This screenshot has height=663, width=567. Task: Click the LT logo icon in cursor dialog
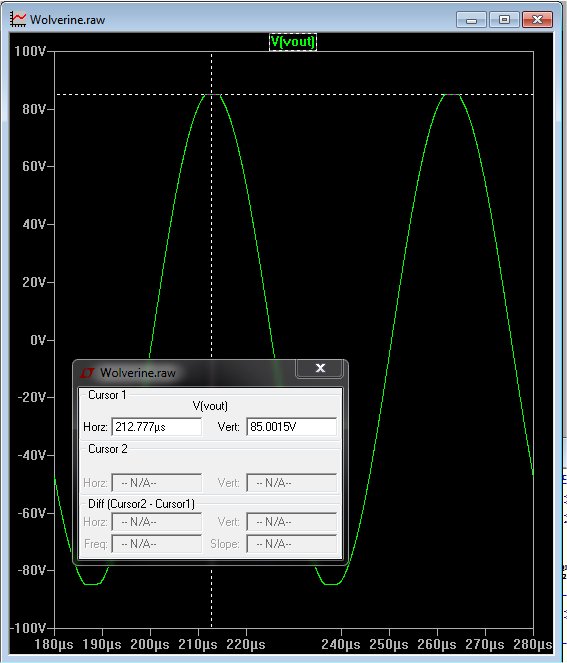tap(87, 373)
